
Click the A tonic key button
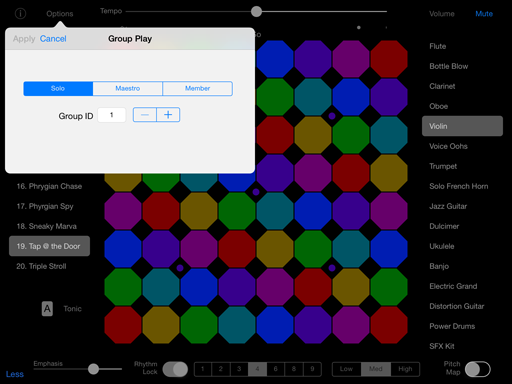pos(47,309)
